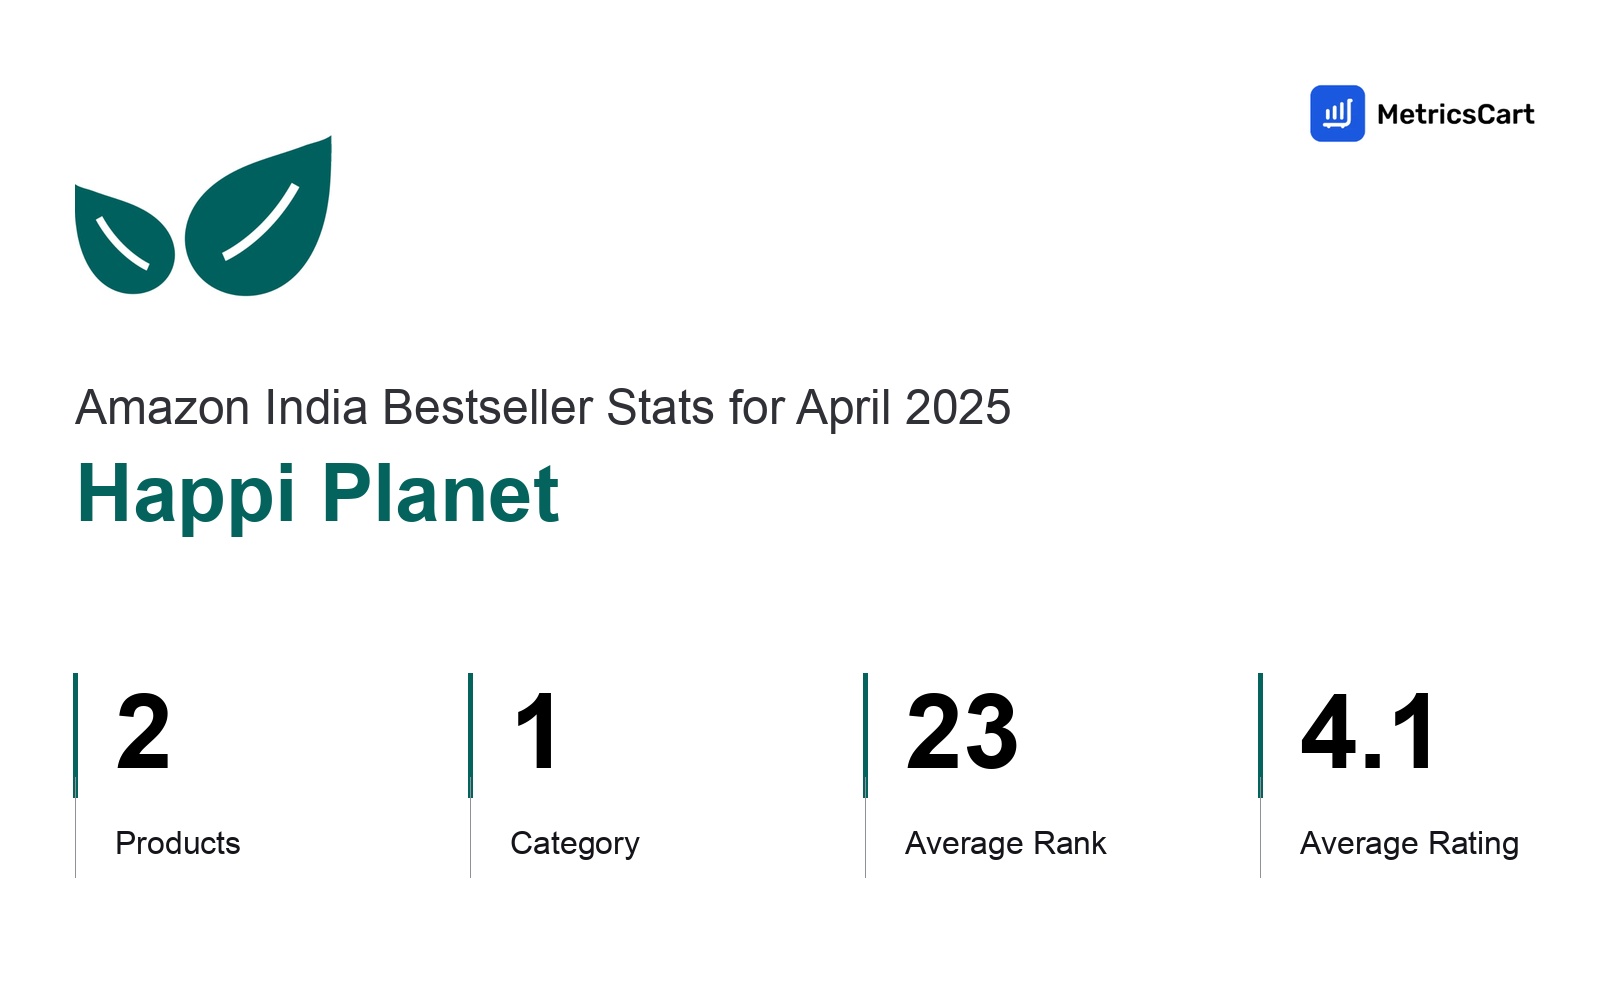
Task: Click the Average Rating label
Action: (x=1410, y=844)
